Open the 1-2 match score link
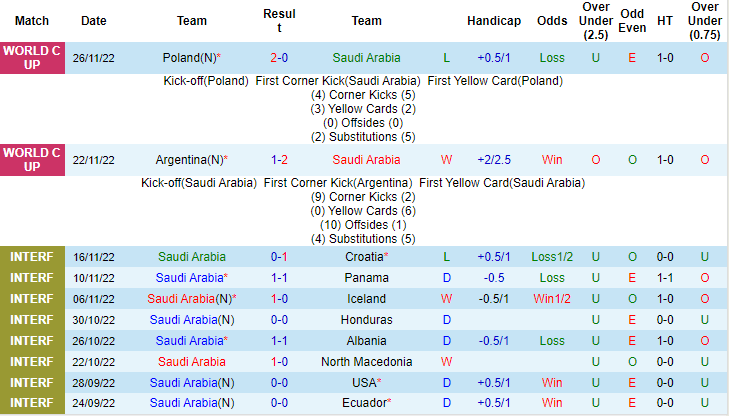 (x=280, y=160)
